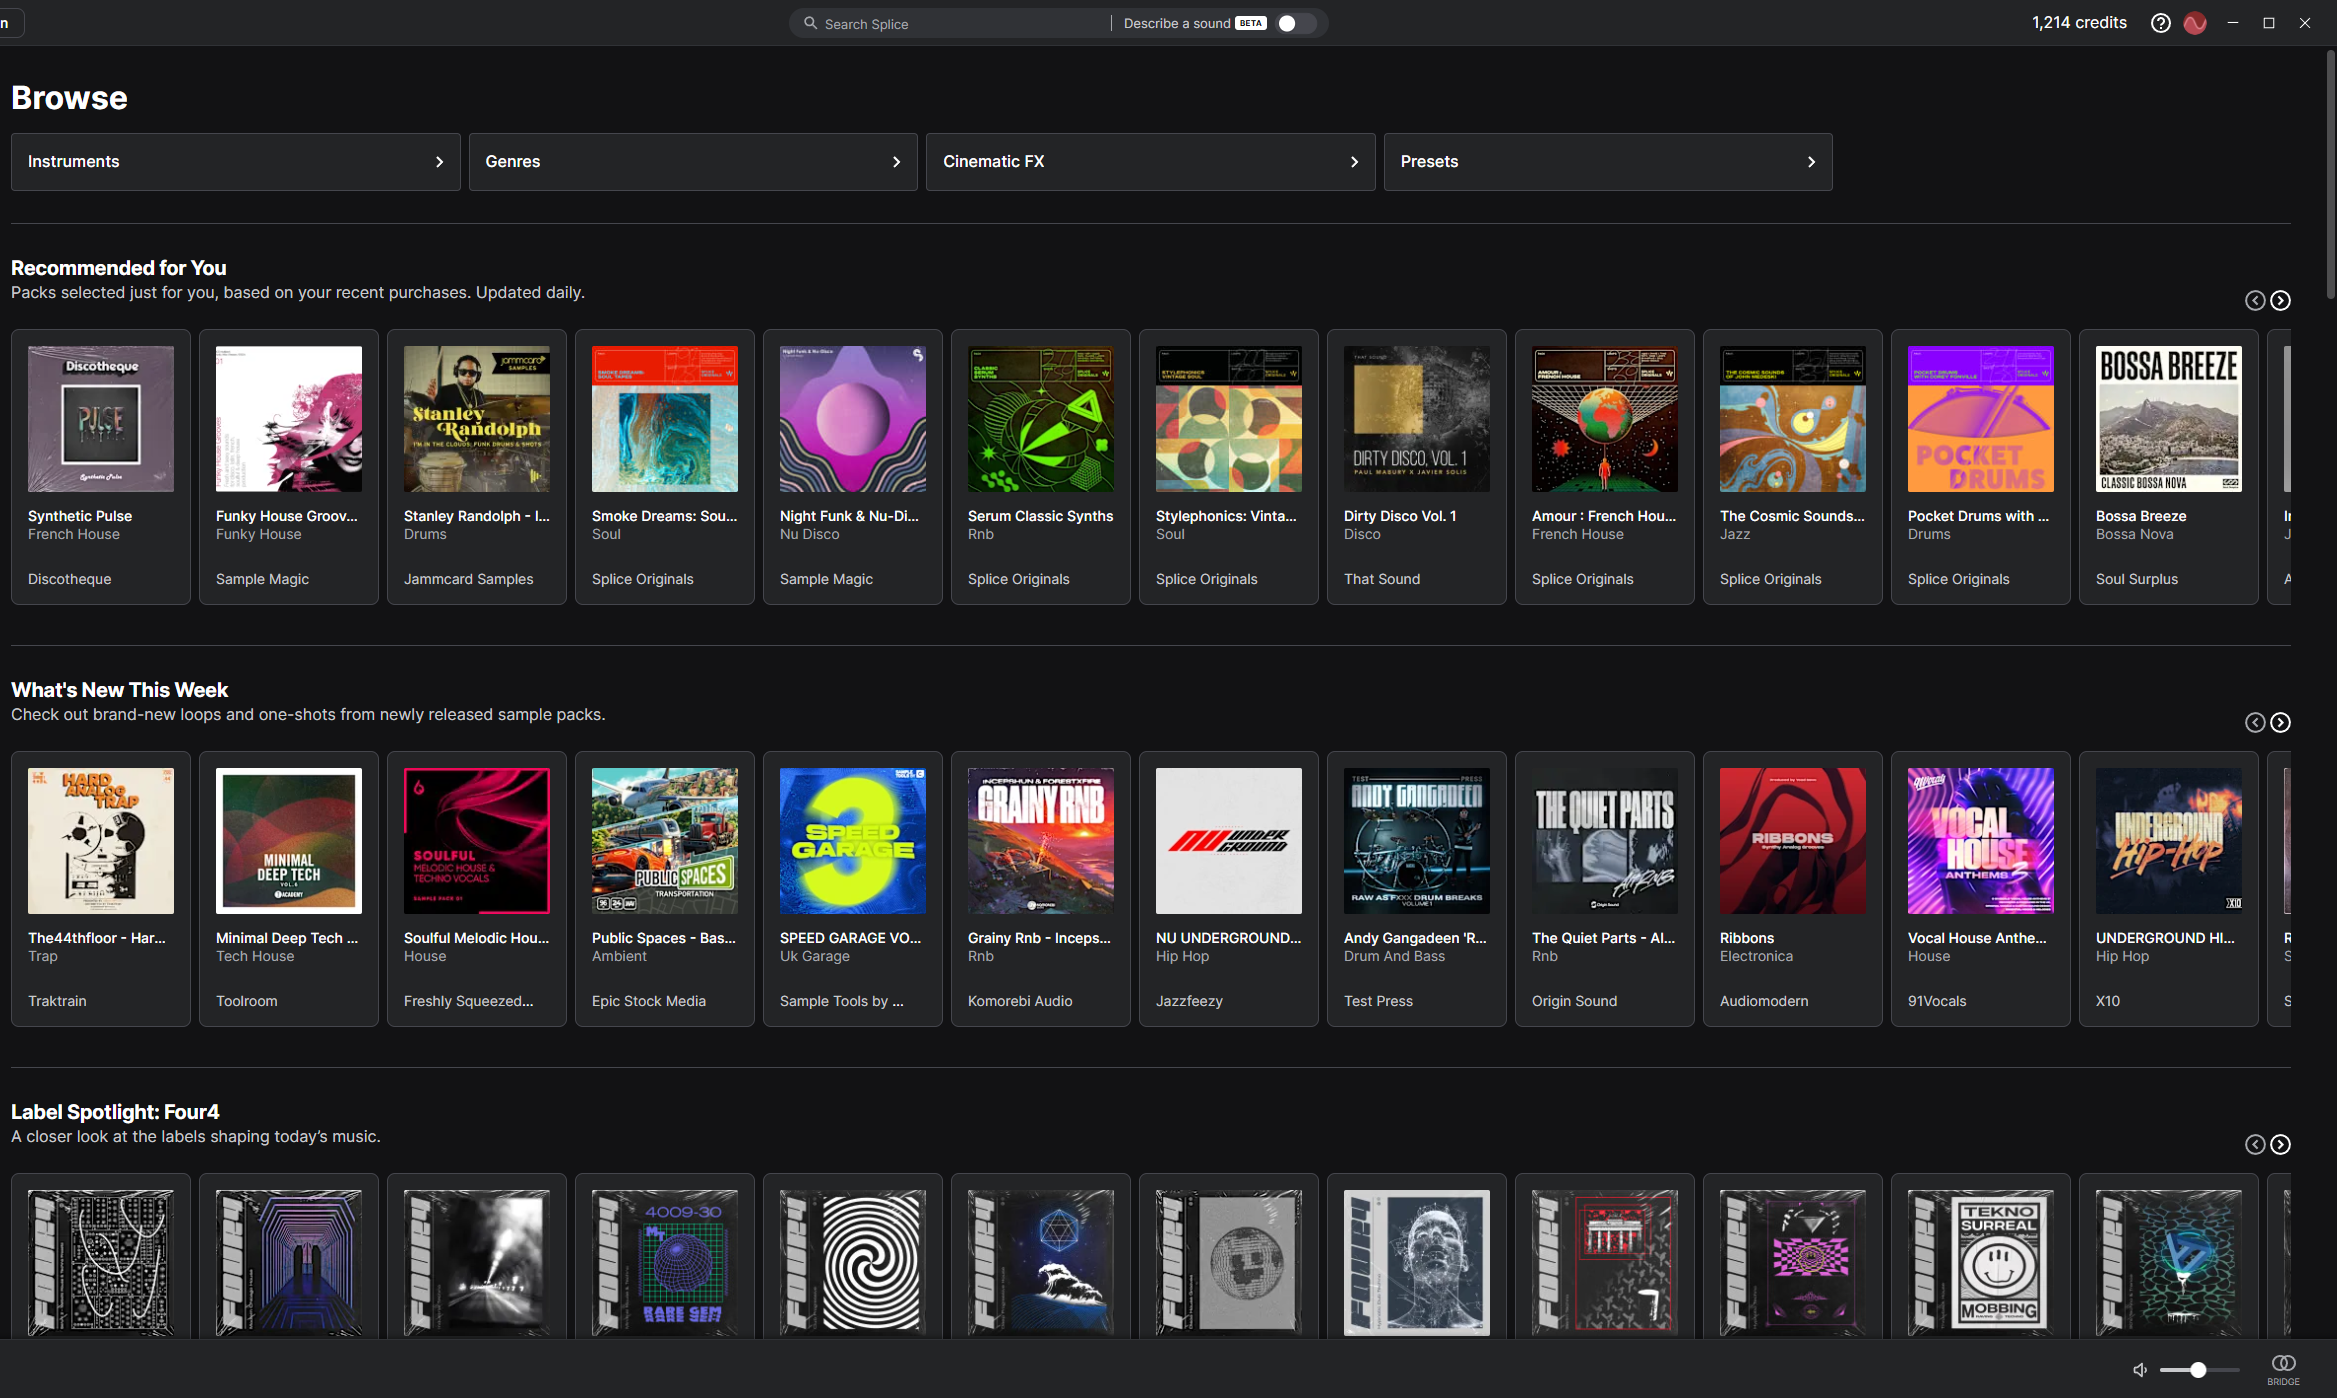Click the volume speaker icon

[2140, 1370]
